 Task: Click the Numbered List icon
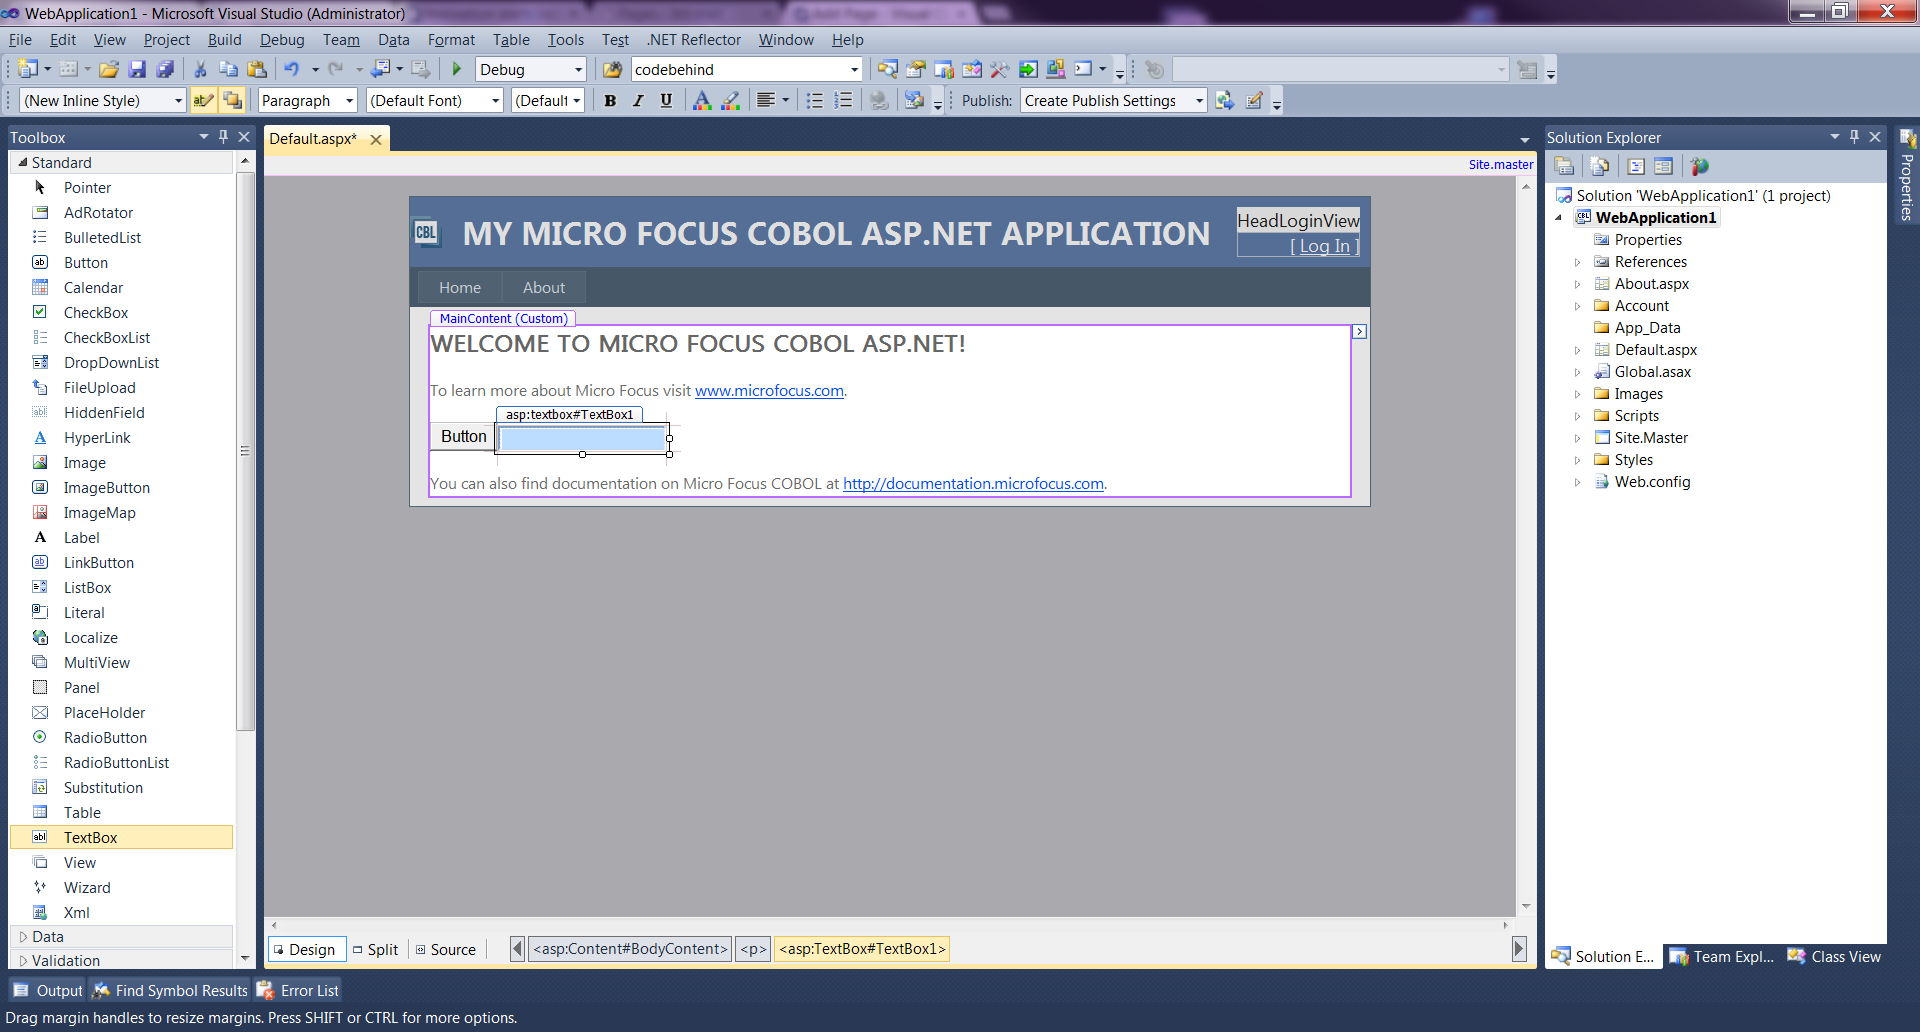tap(843, 100)
